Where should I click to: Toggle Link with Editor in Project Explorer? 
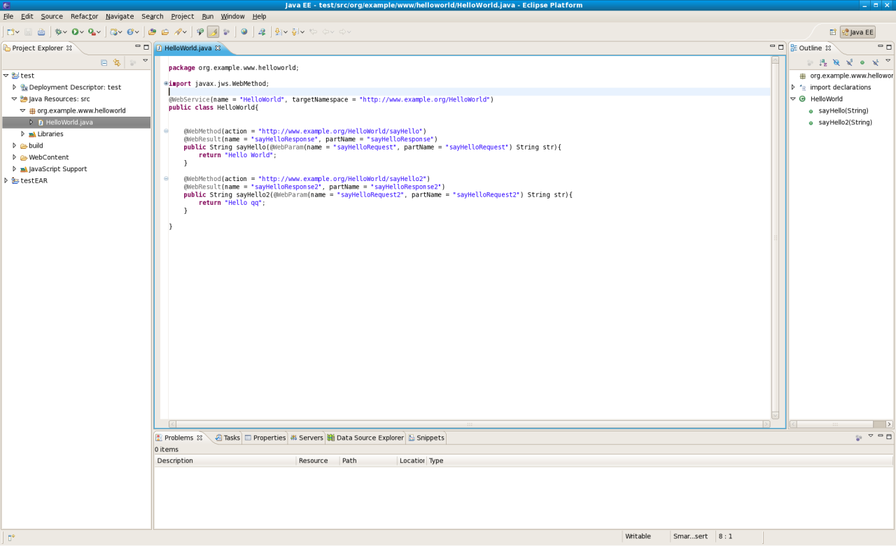pyautogui.click(x=116, y=62)
